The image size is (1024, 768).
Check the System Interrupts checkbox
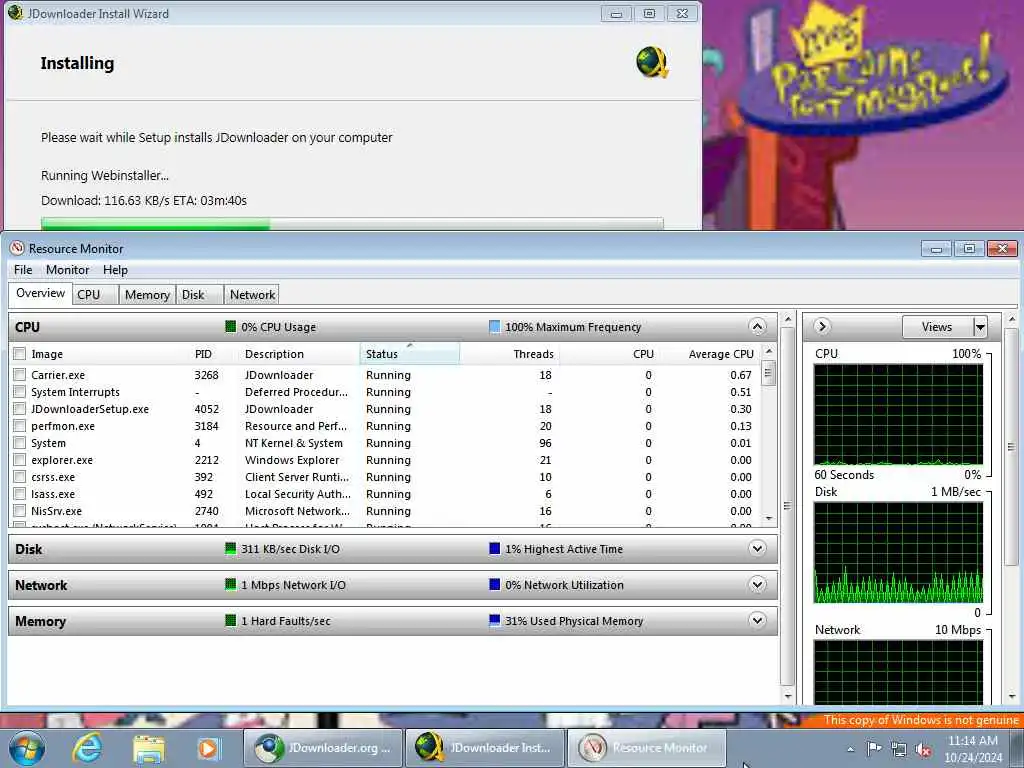[20, 391]
